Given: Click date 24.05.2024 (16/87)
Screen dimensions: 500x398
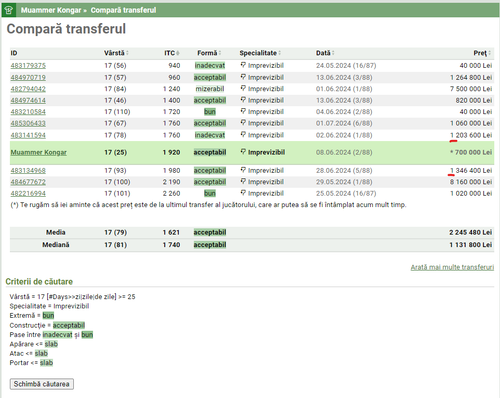Looking at the screenshot, I should (346, 66).
